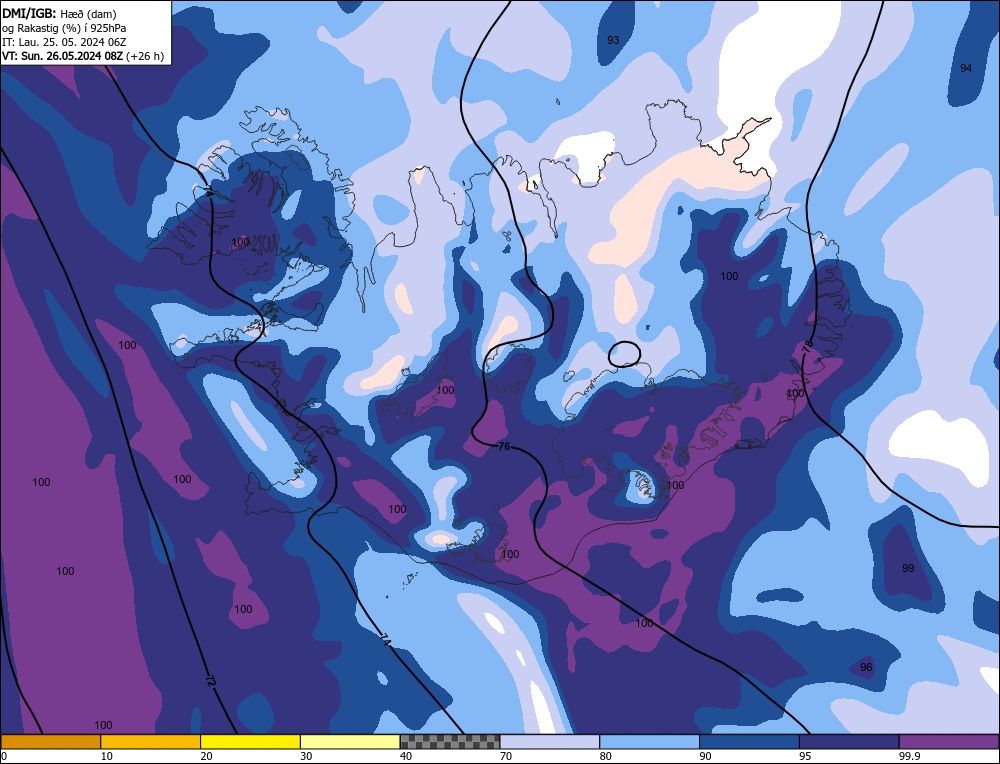Click the legend tick value "70"
Viewport: 1000px width, 764px height.
pyautogui.click(x=506, y=756)
